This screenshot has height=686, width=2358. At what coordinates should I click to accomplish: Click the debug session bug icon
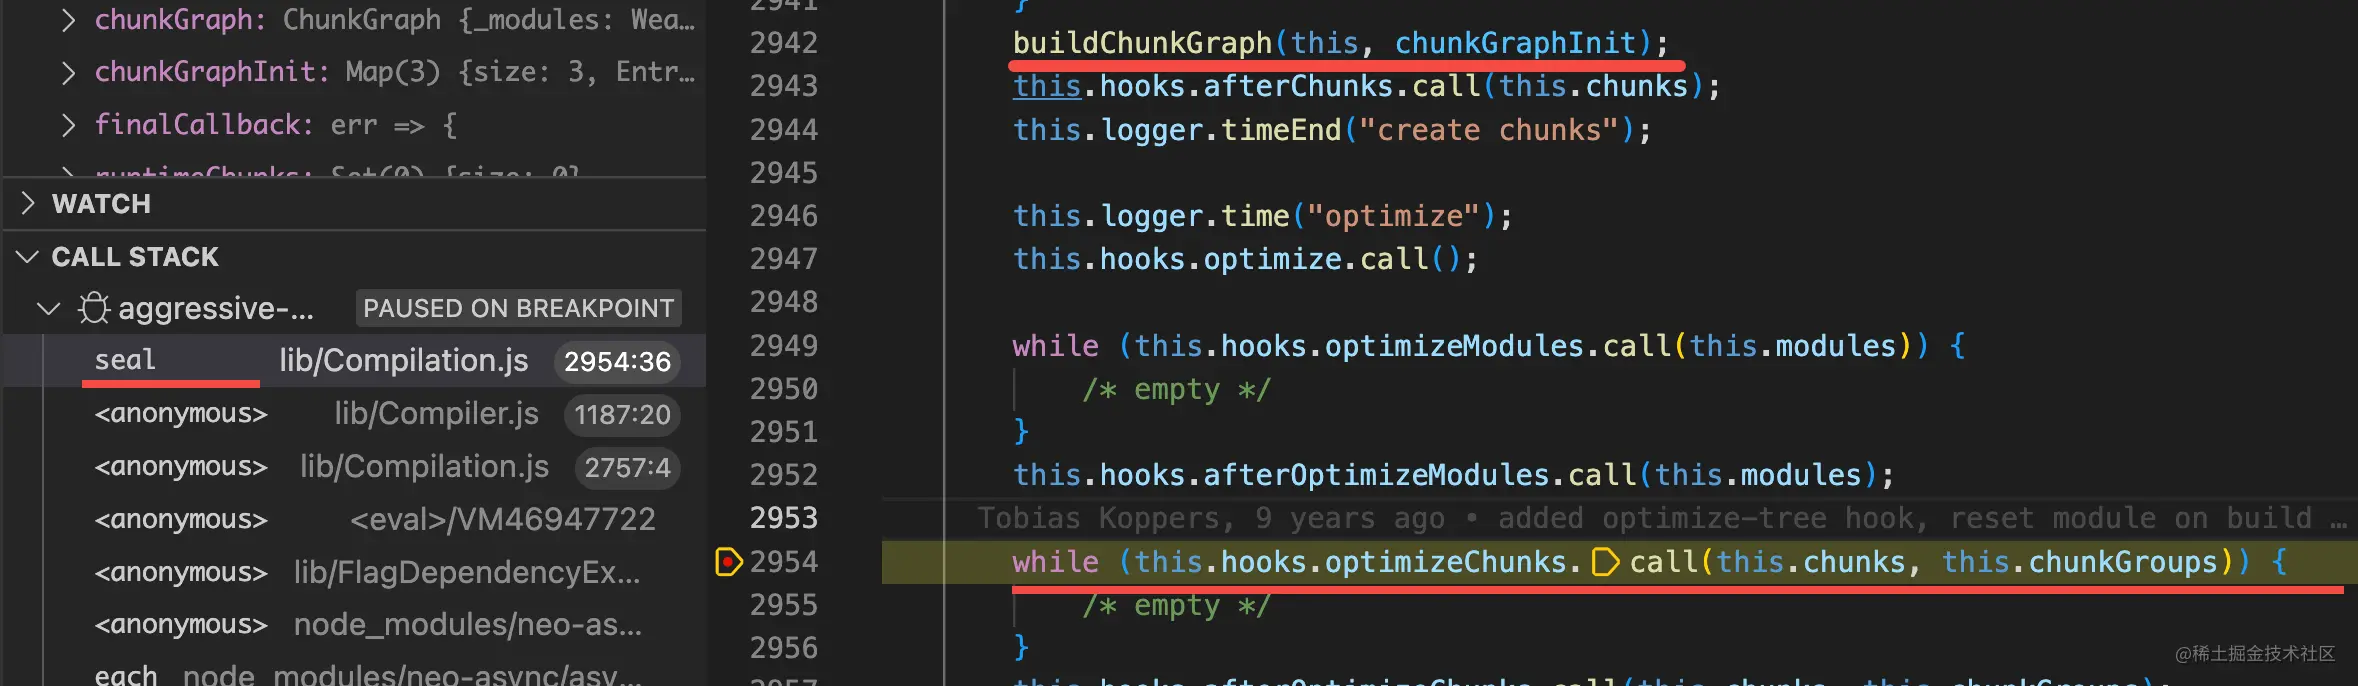[94, 308]
